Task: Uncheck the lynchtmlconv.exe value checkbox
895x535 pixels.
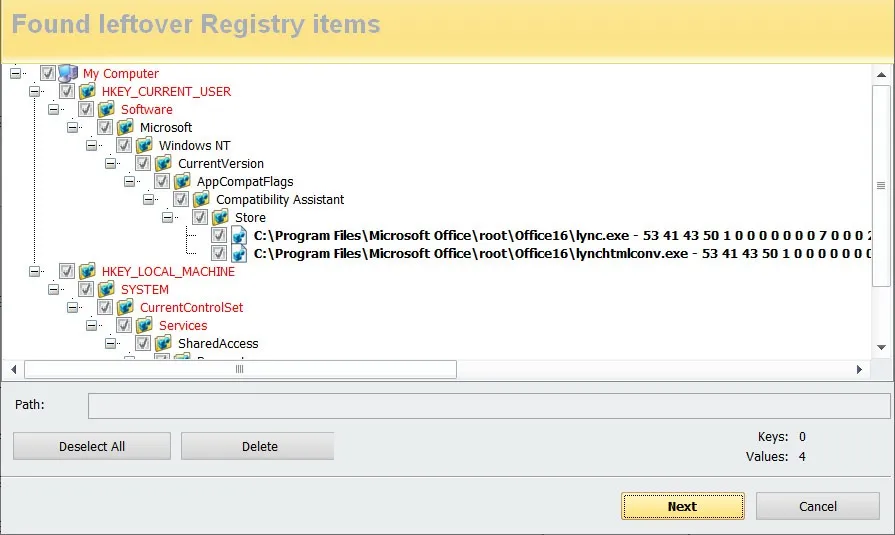Action: pyautogui.click(x=219, y=253)
